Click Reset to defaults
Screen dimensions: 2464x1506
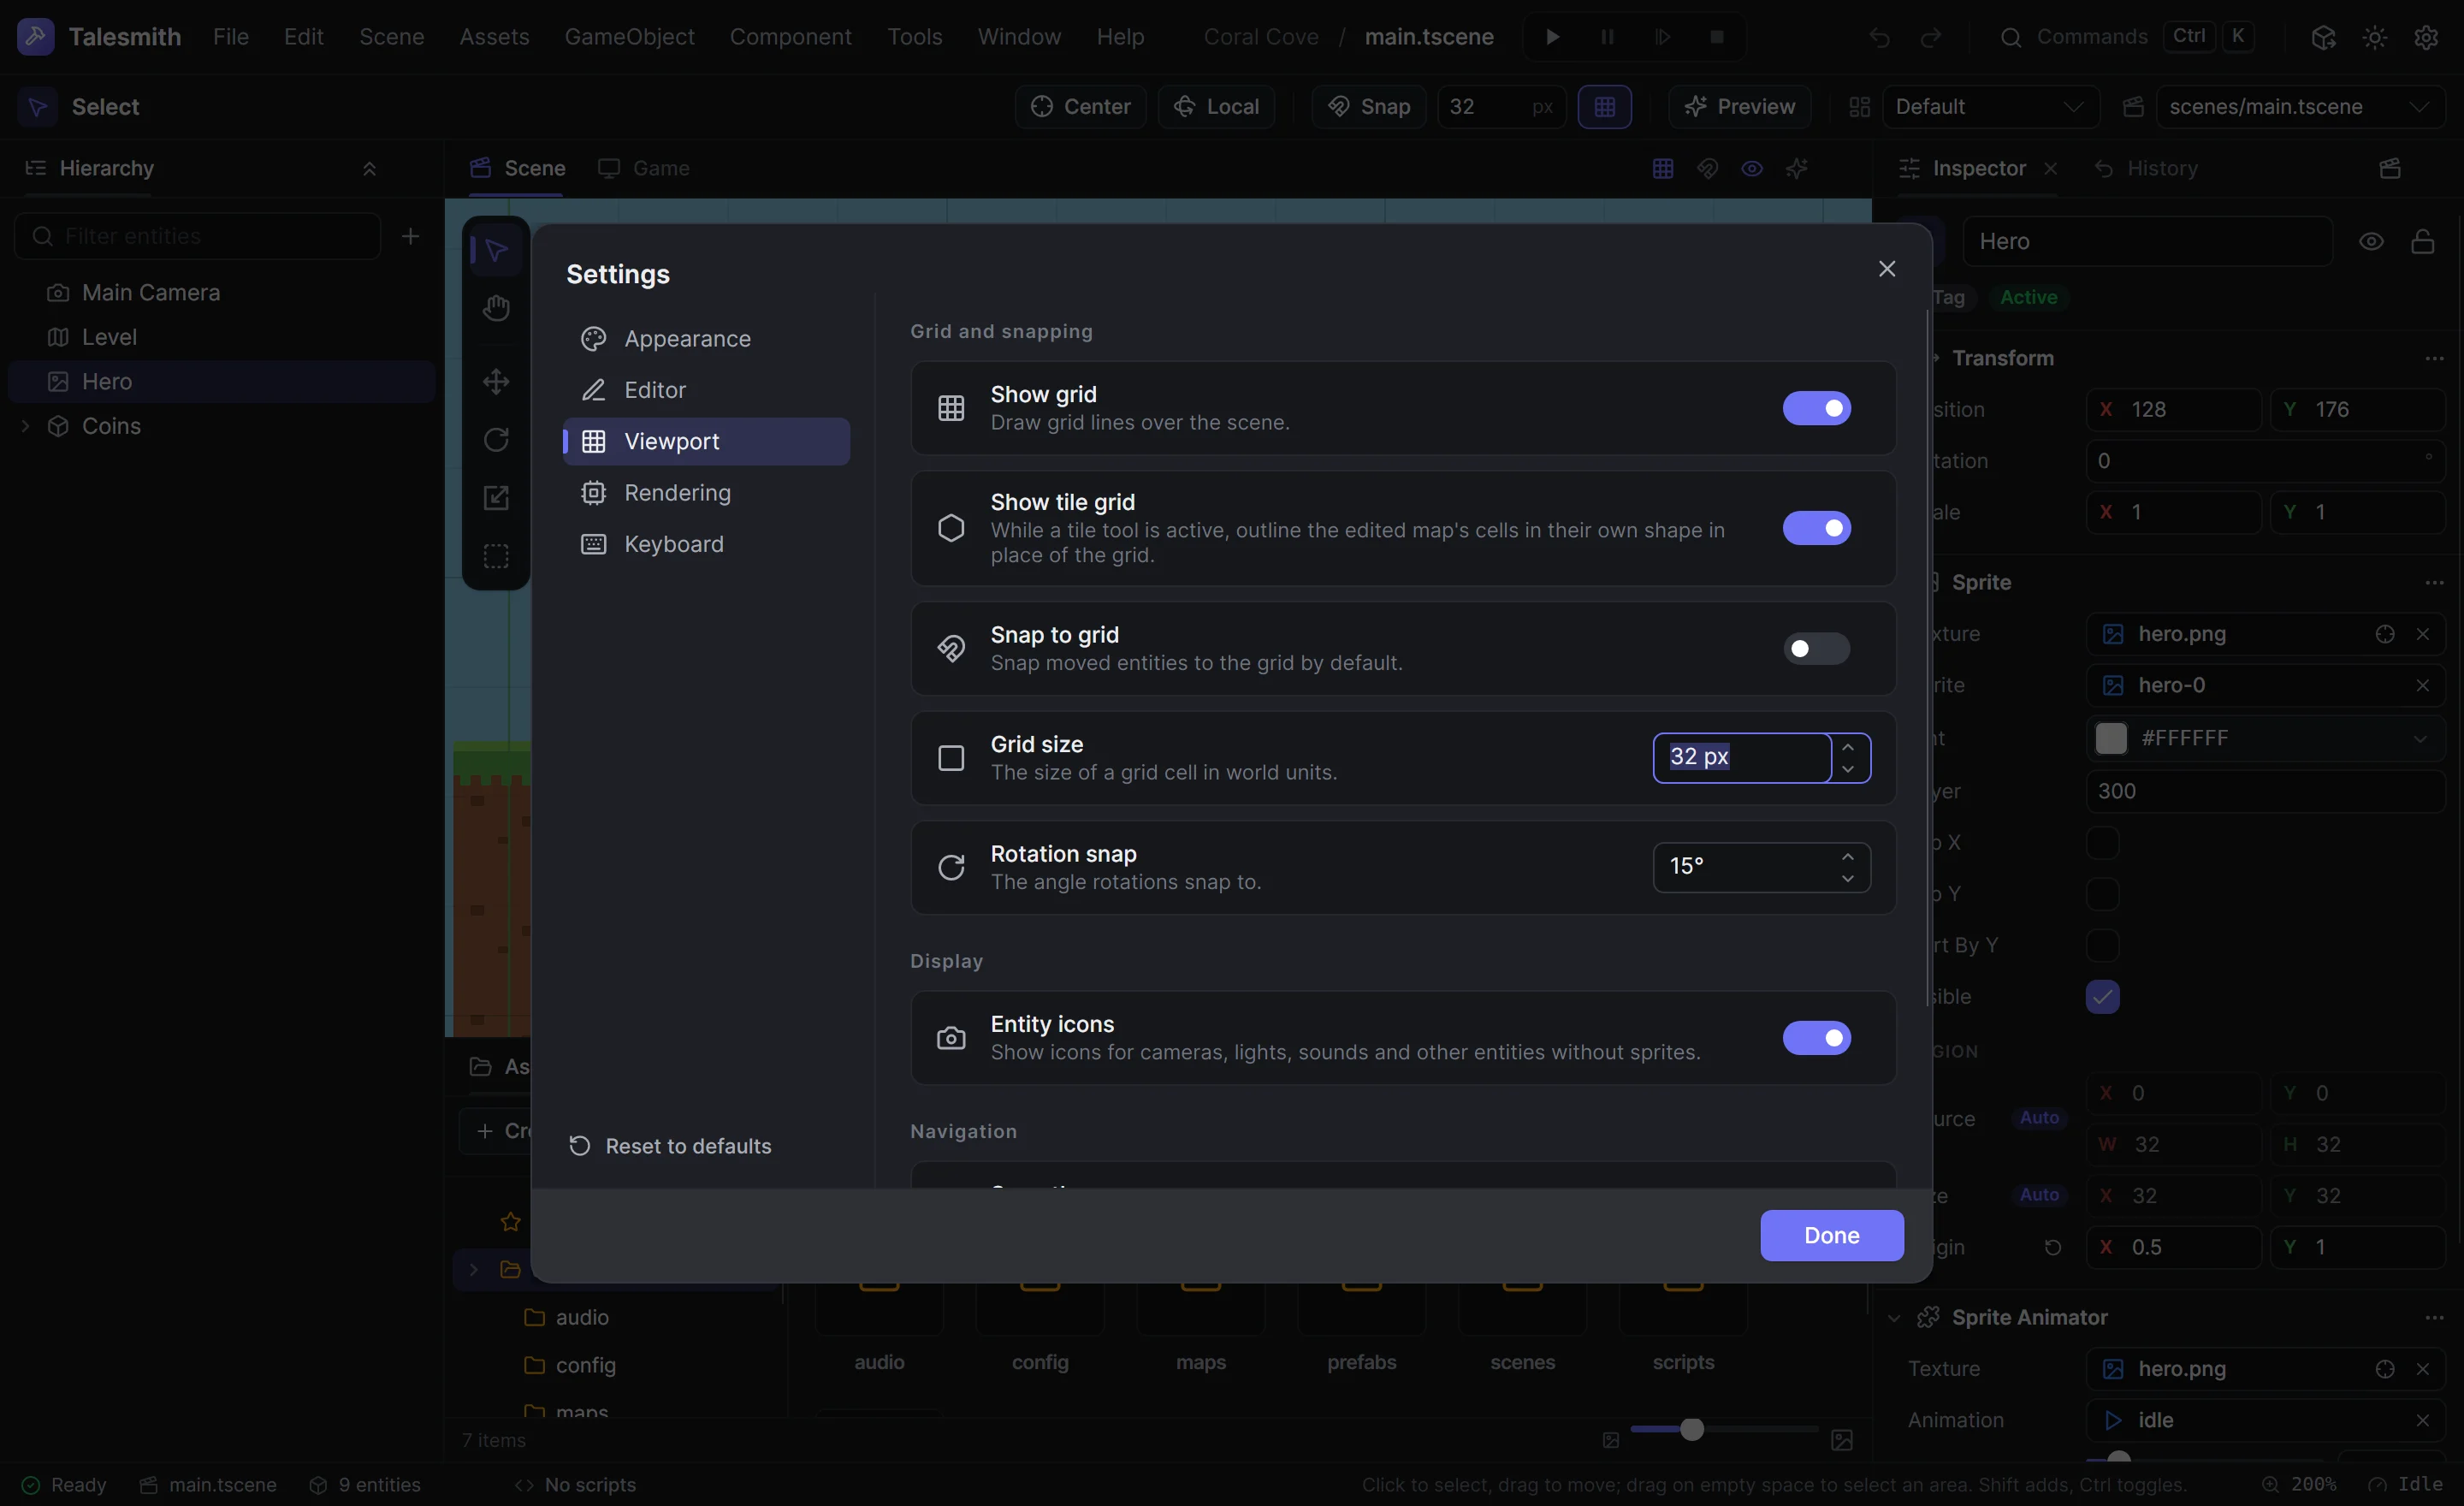point(670,1146)
